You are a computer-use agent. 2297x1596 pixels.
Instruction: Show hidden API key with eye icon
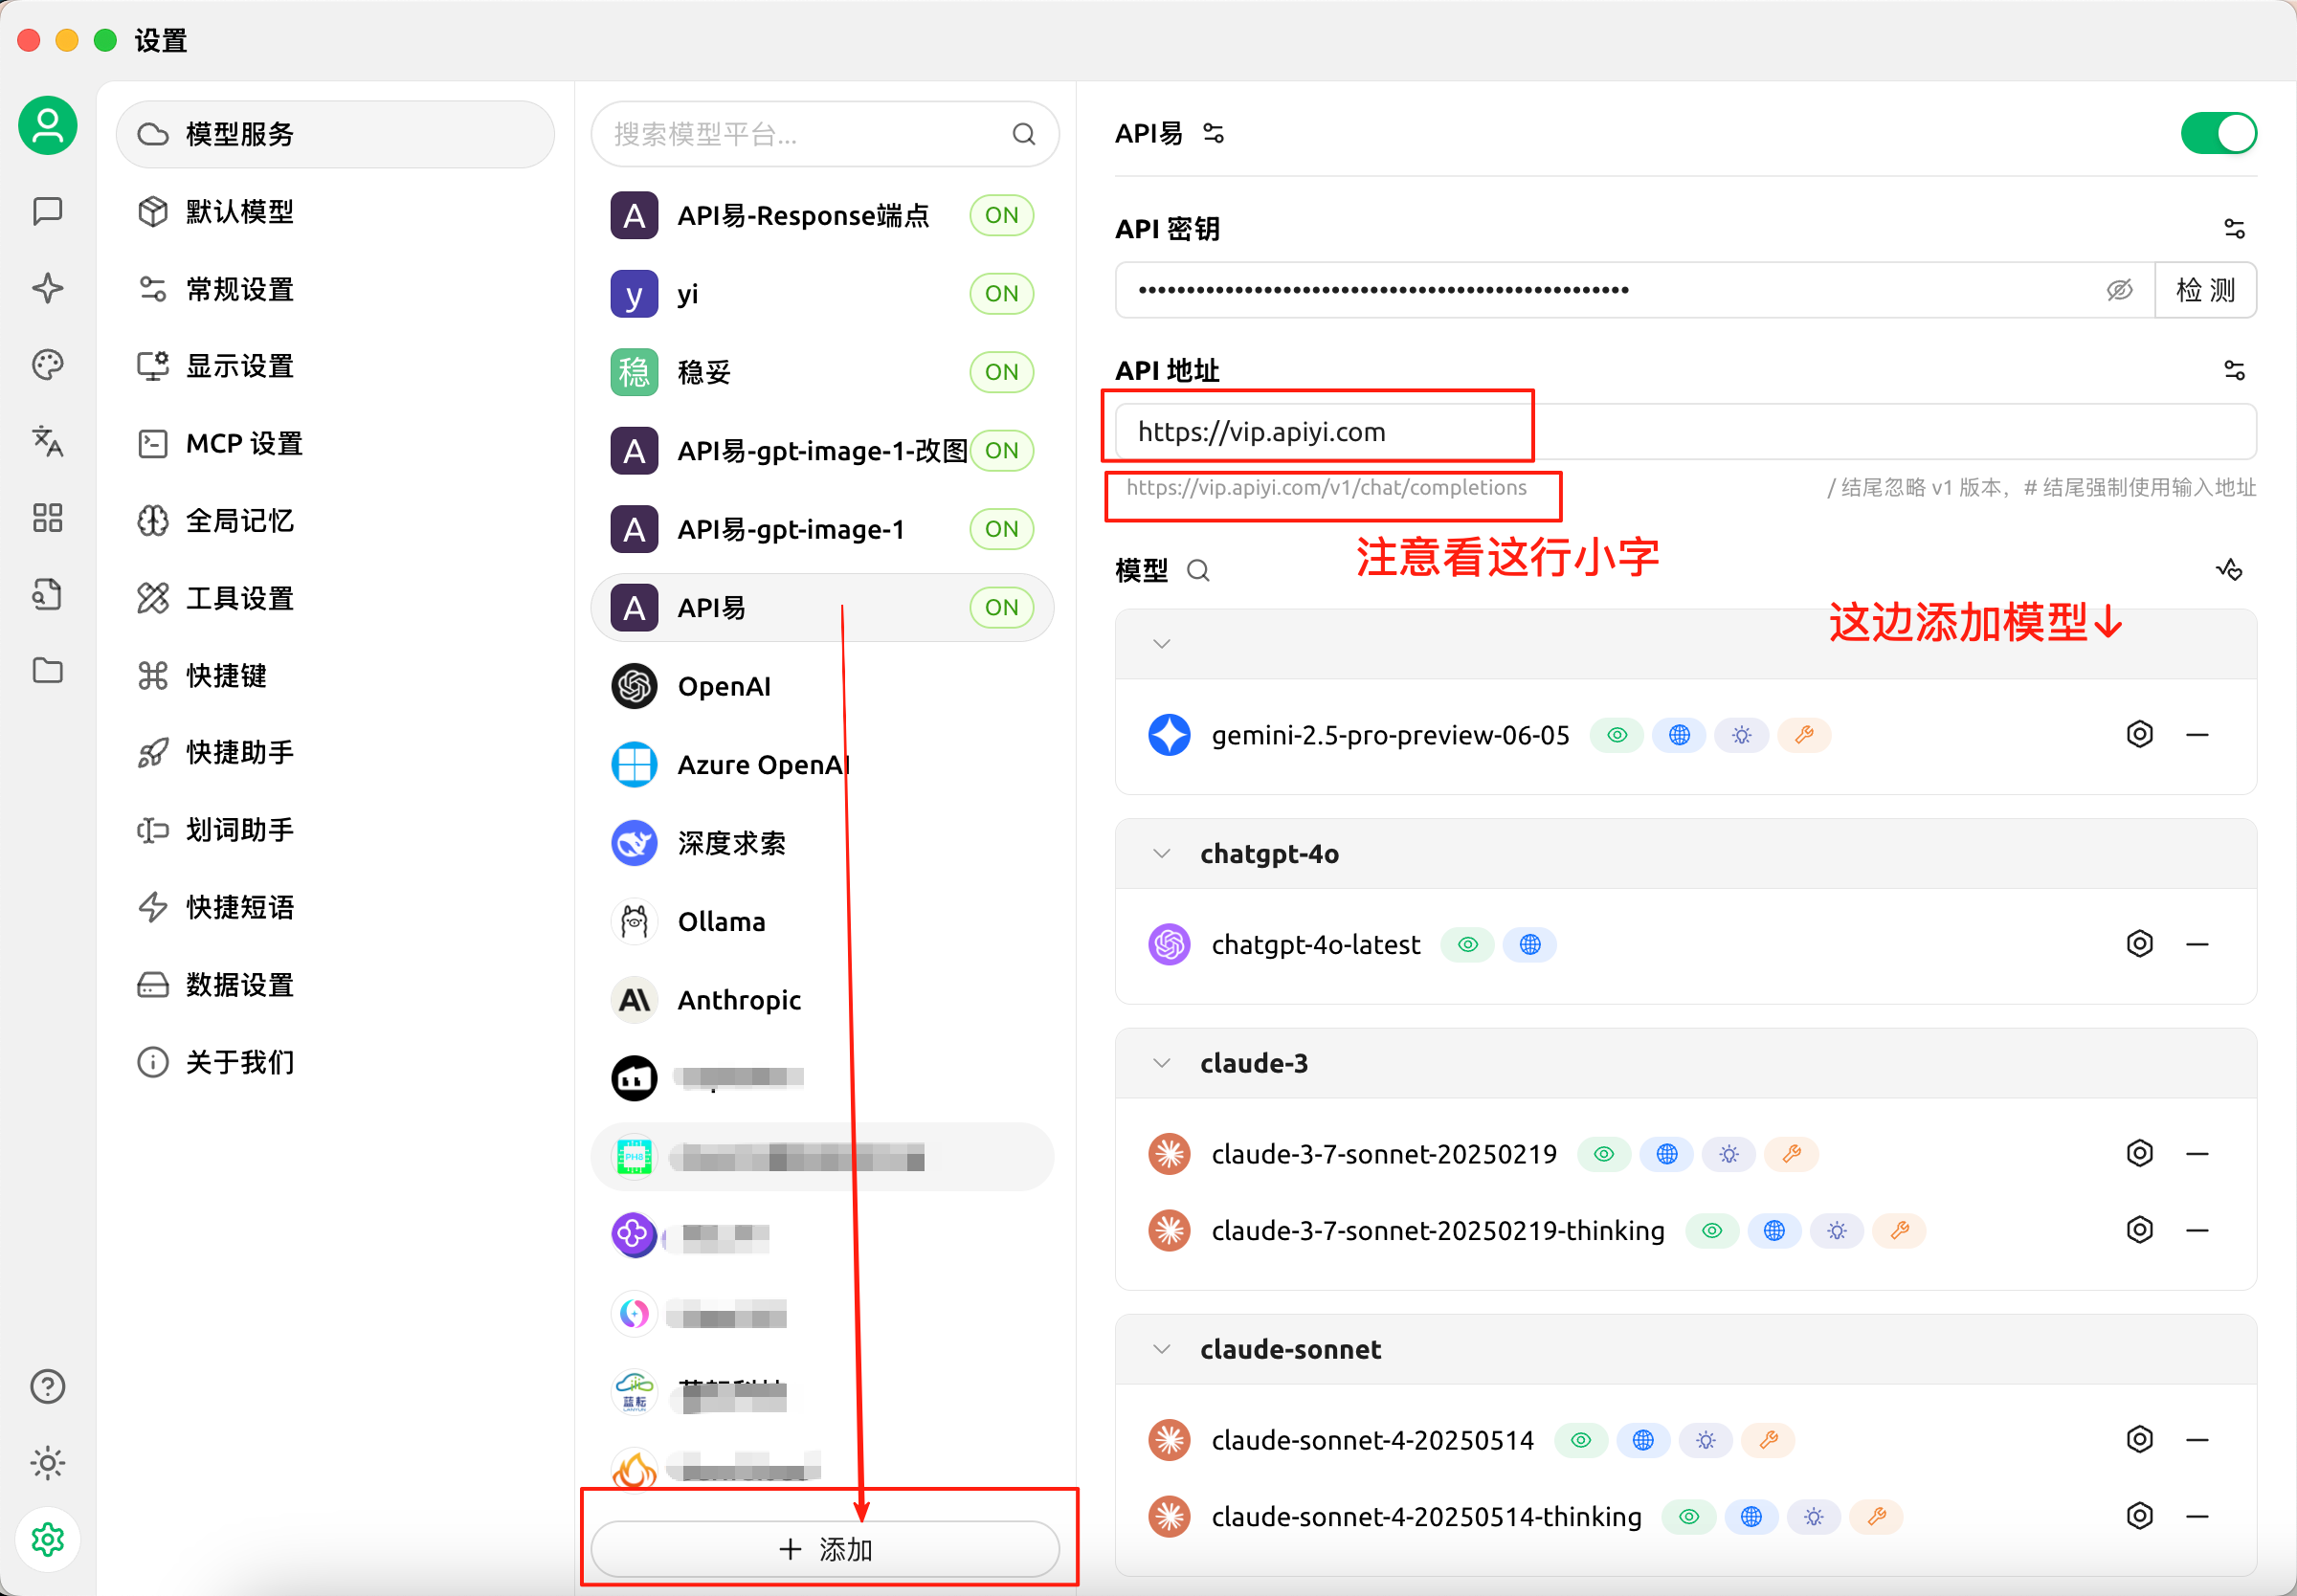pos(2119,290)
